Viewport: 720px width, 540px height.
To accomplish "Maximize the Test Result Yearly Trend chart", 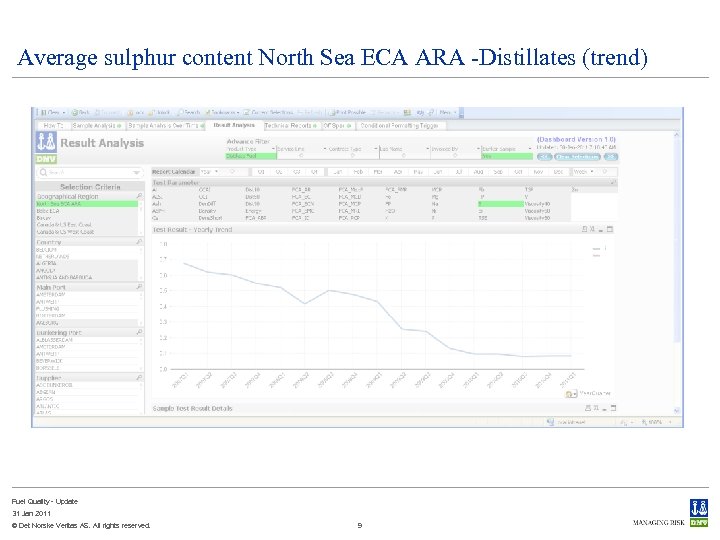I will [610, 229].
